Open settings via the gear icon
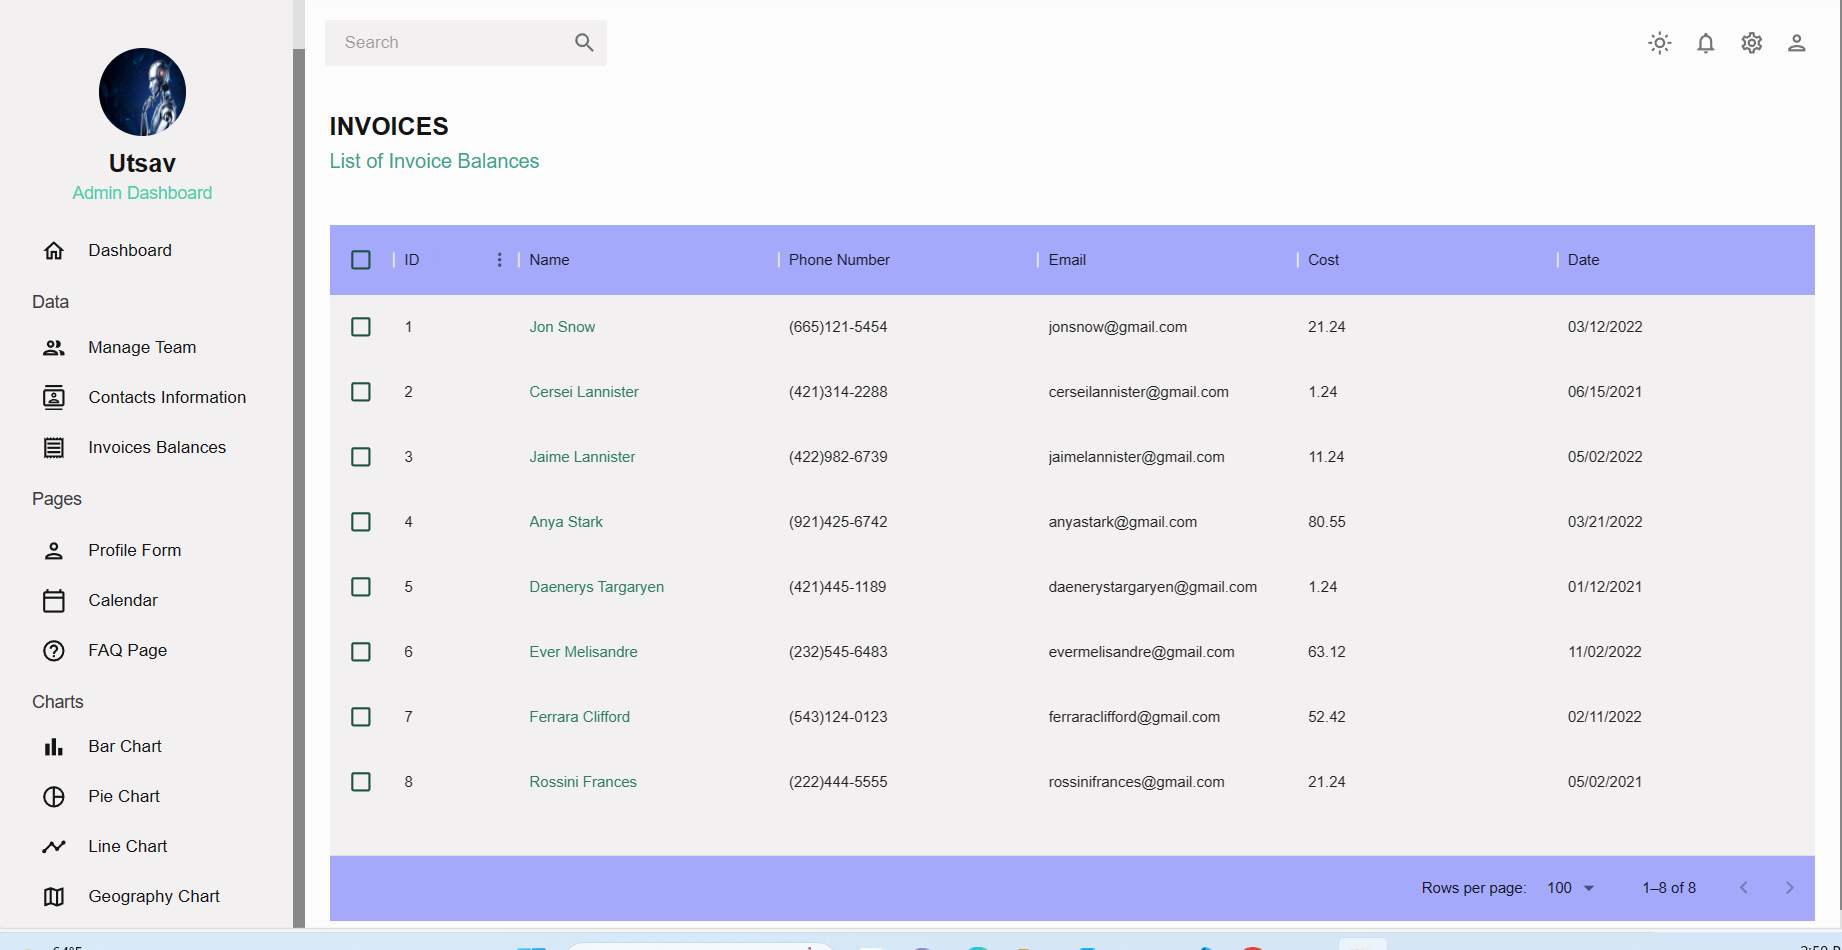The image size is (1842, 950). (x=1751, y=43)
